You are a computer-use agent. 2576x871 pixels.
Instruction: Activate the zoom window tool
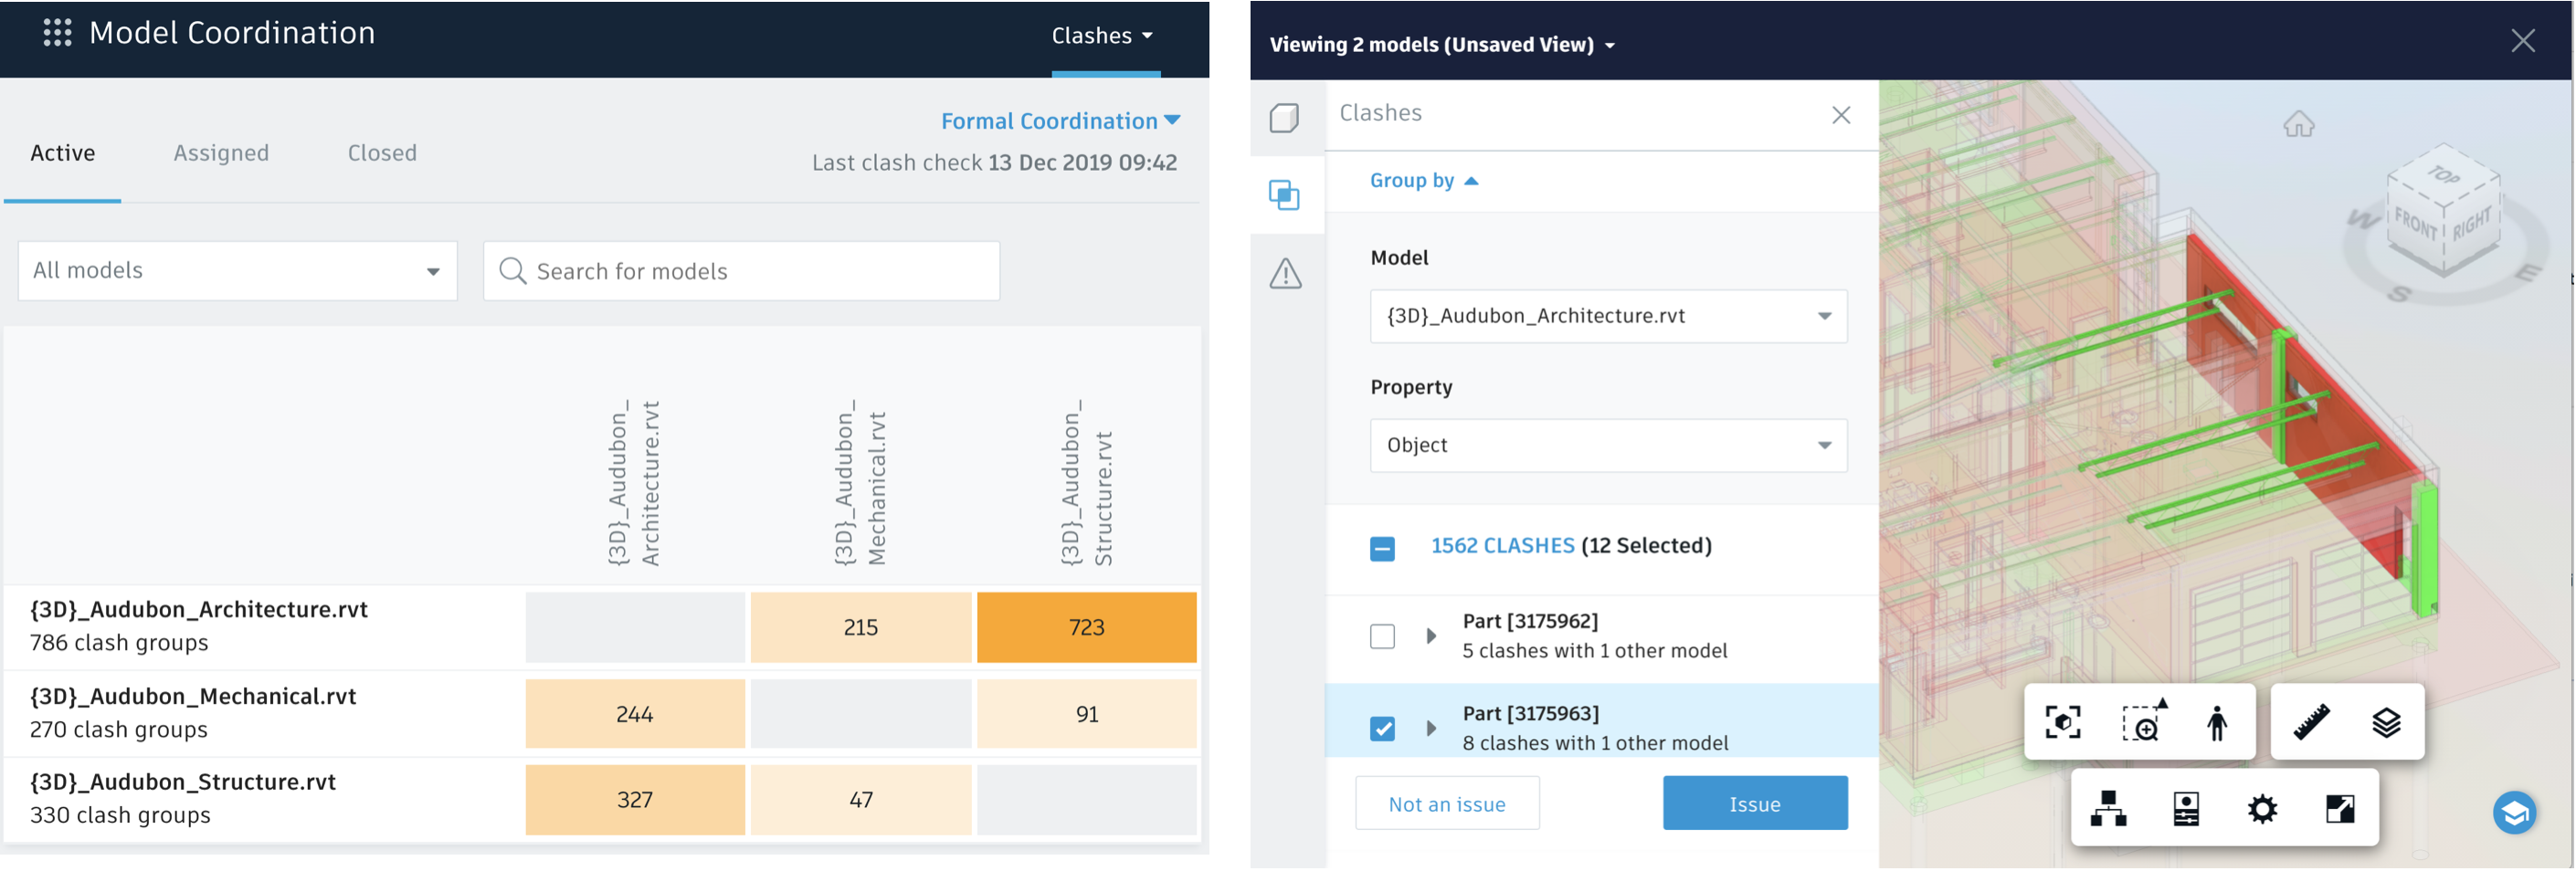point(2142,722)
